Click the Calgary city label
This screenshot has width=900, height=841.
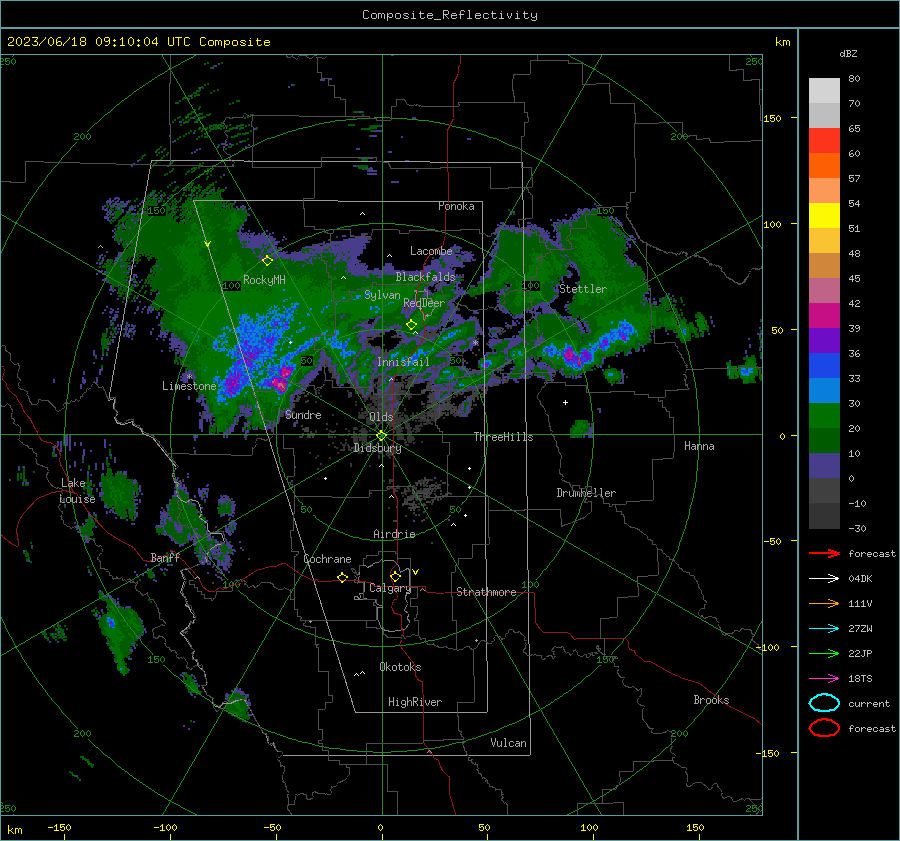click(390, 588)
